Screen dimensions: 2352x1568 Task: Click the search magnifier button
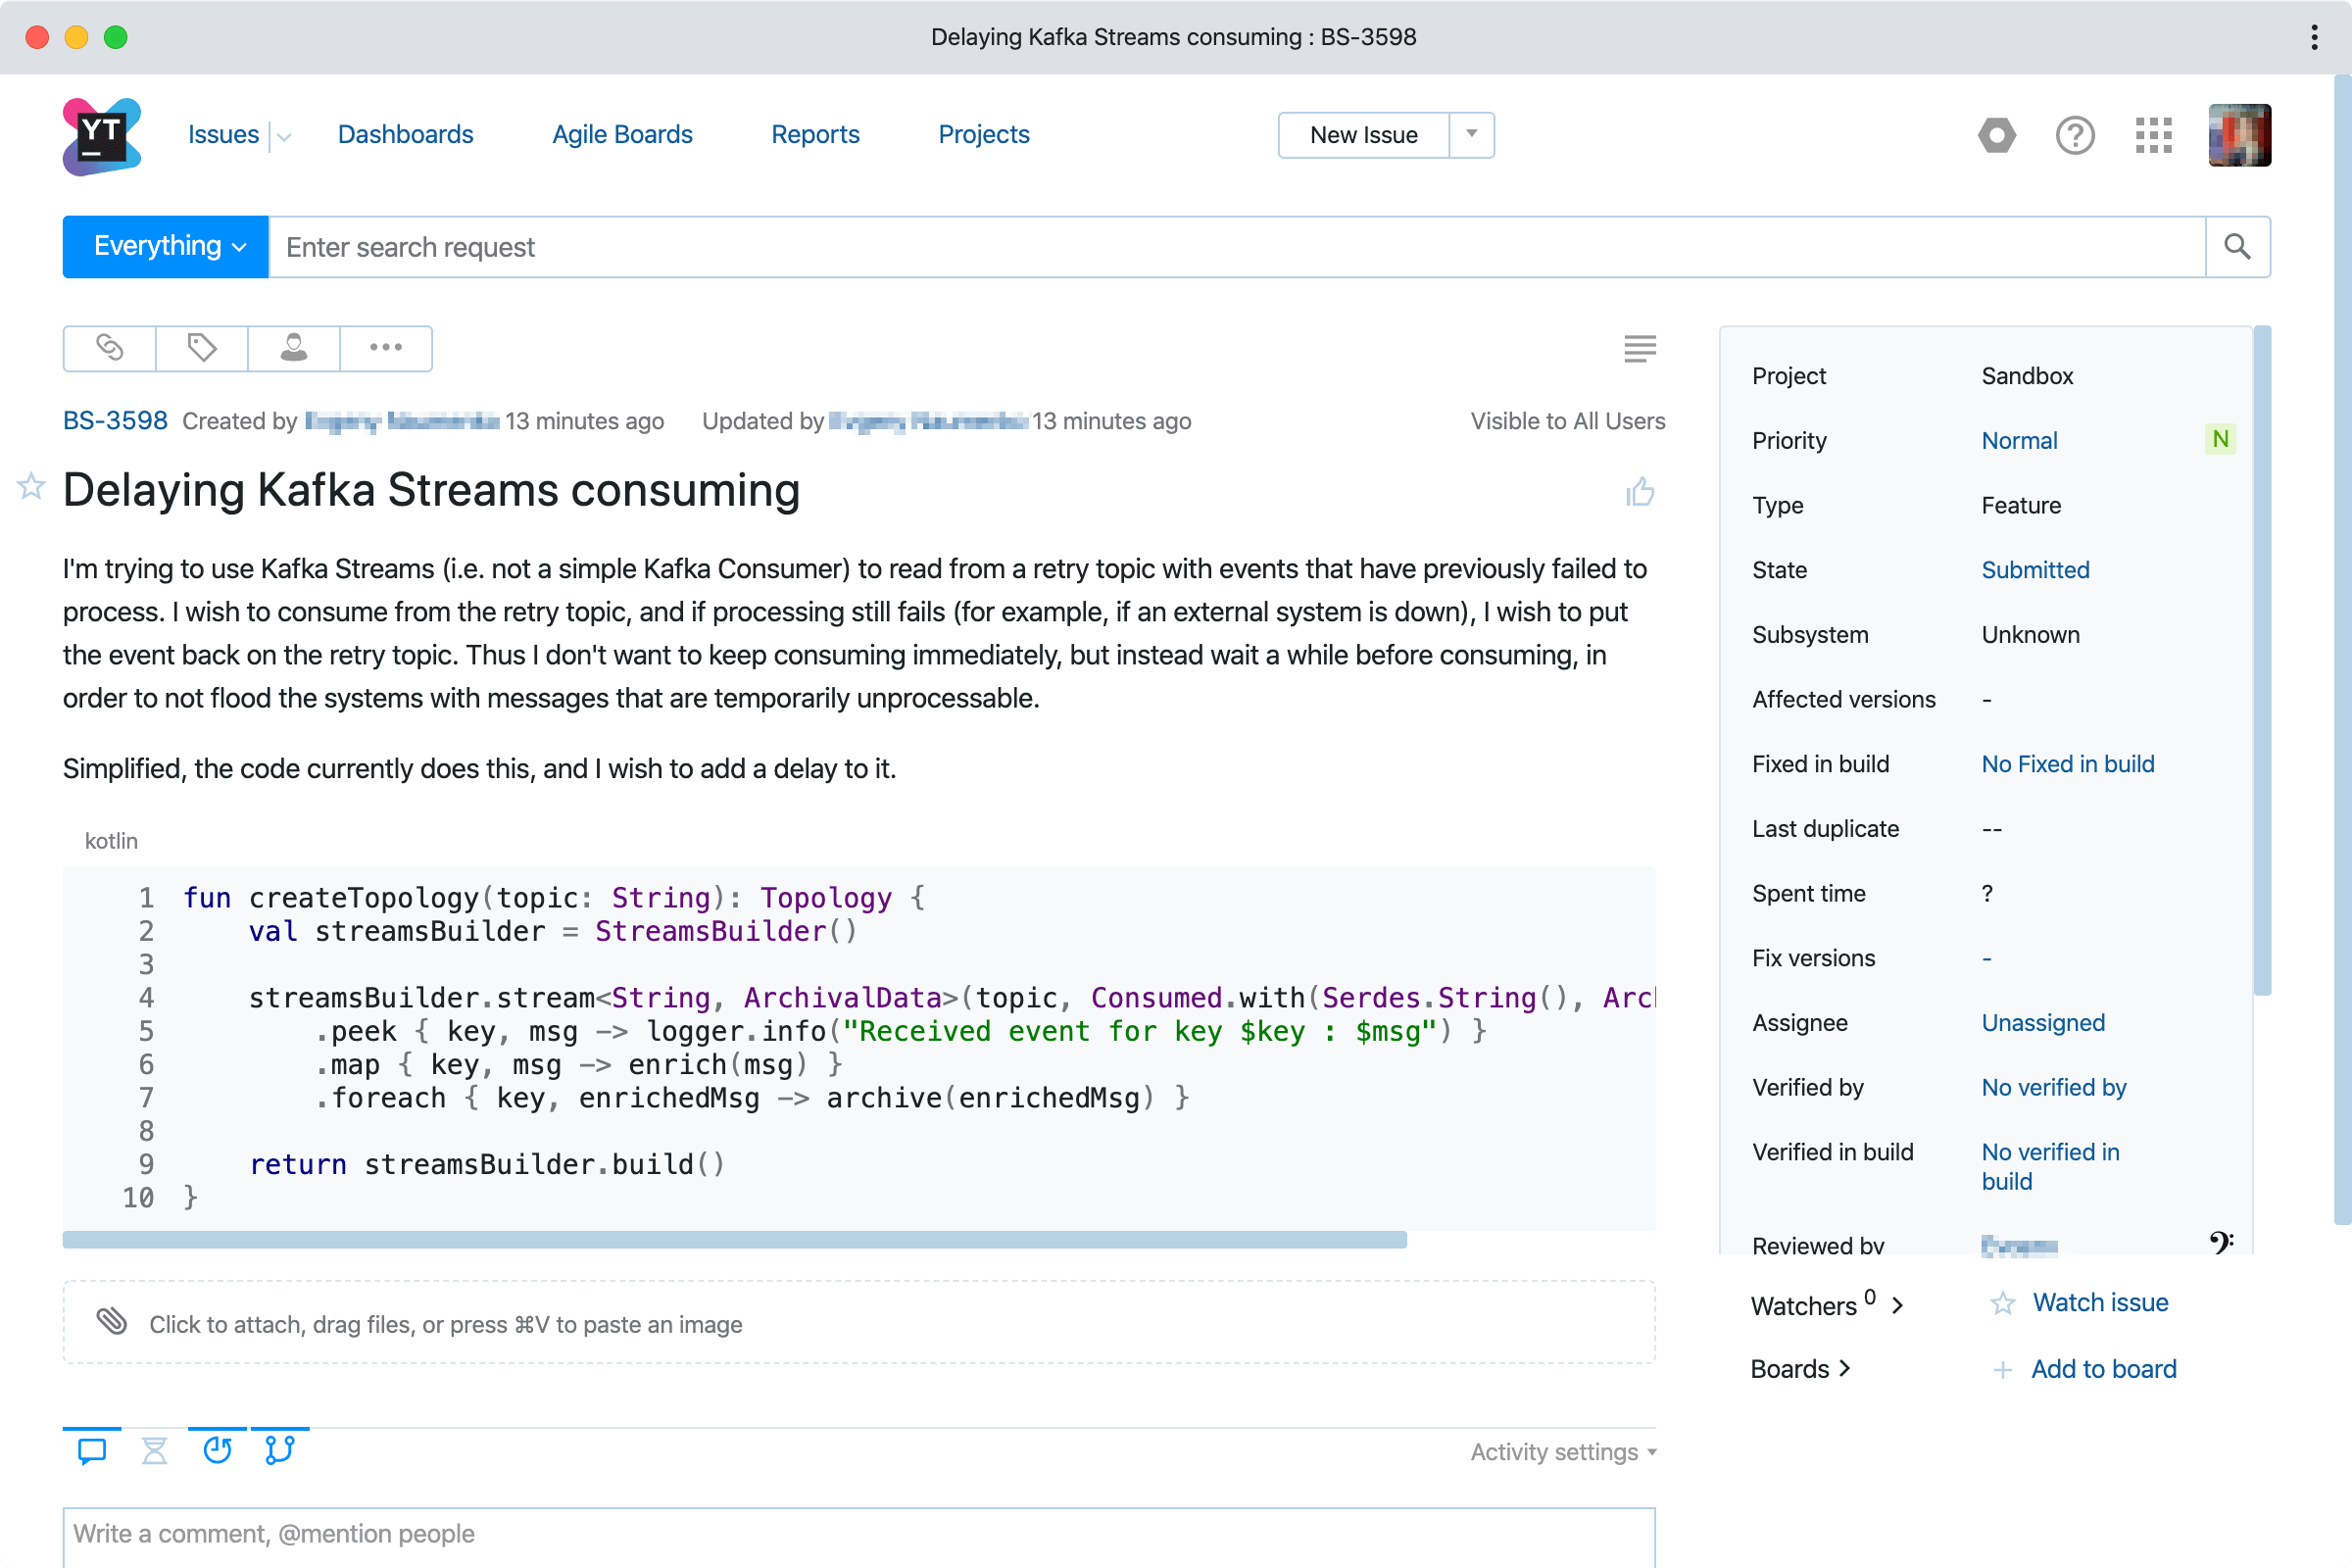[2238, 247]
